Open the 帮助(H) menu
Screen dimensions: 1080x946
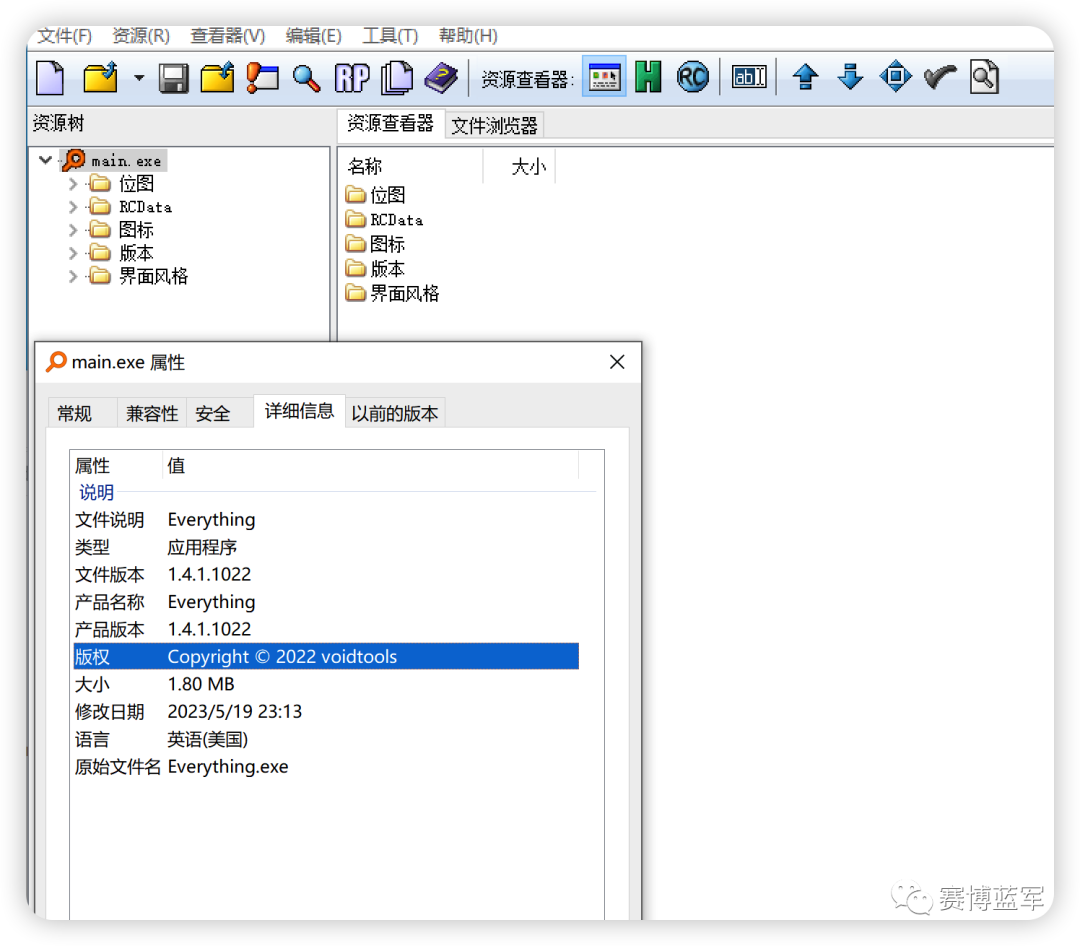468,36
